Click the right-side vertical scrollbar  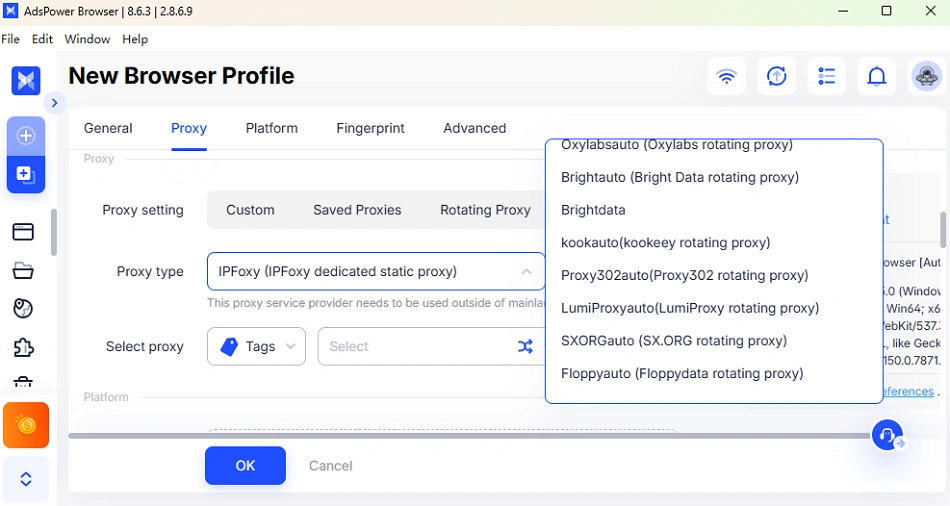click(x=943, y=230)
